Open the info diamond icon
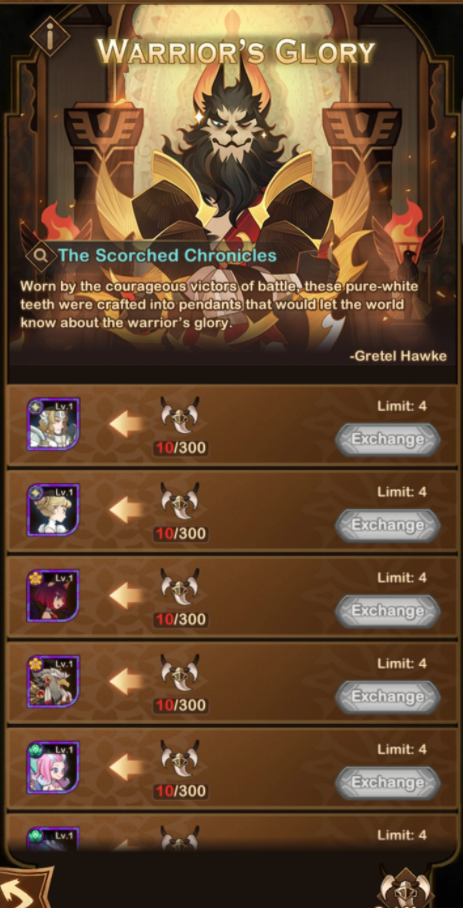The image size is (463, 908). tap(49, 35)
